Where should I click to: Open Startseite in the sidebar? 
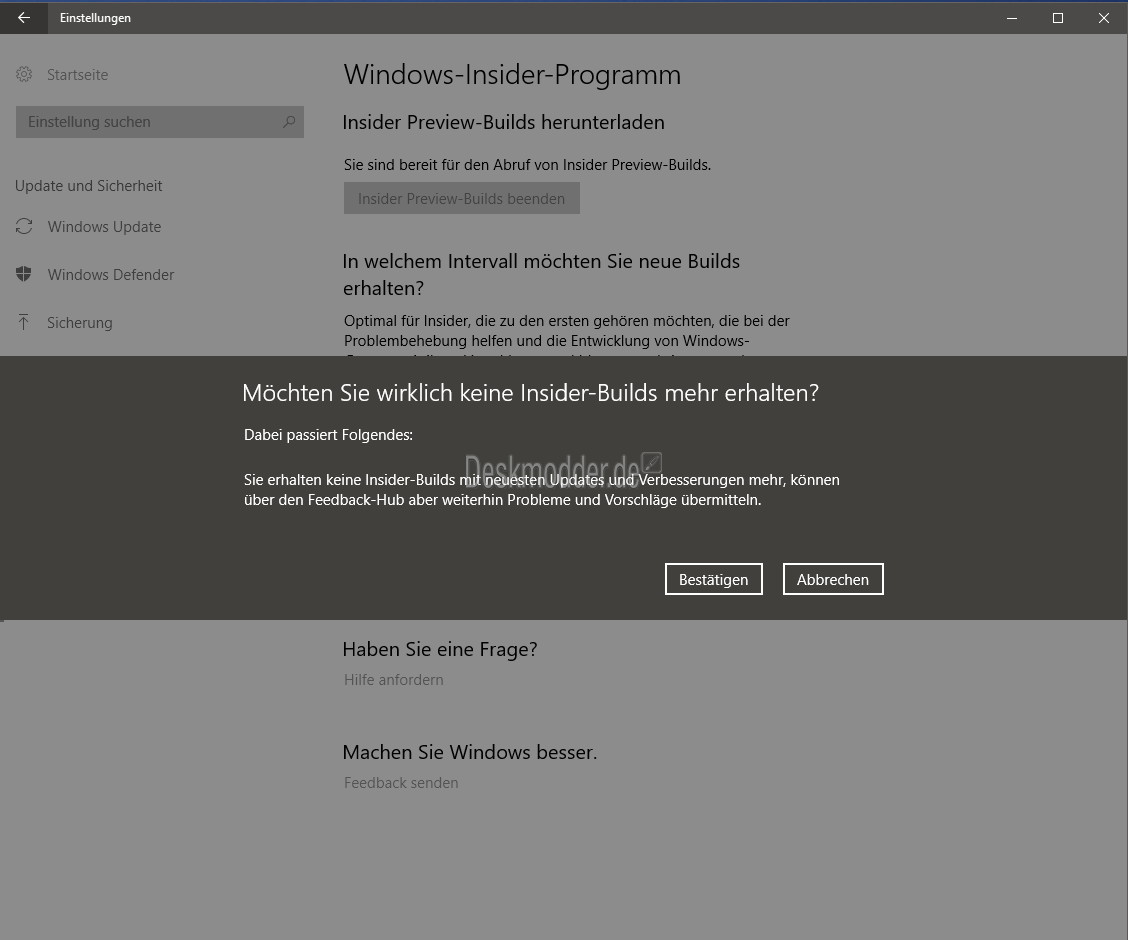tap(78, 75)
